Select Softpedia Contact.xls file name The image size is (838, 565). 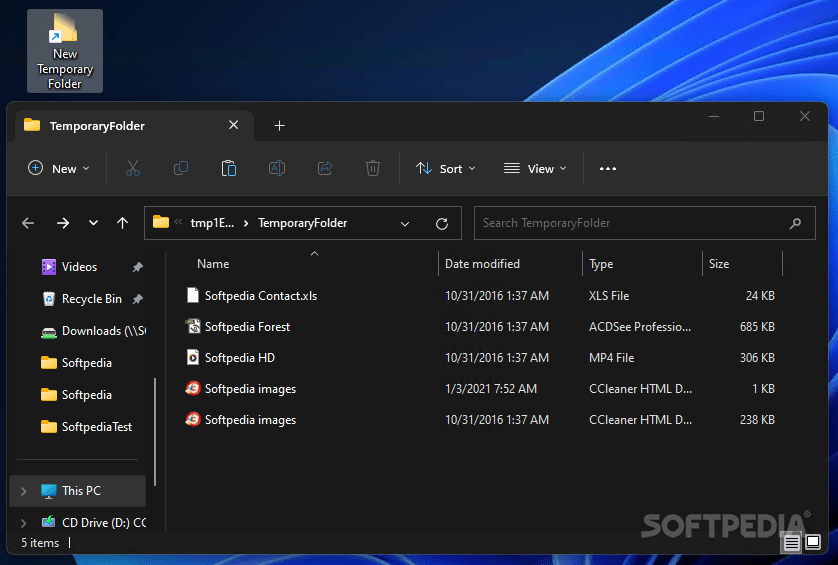click(261, 296)
